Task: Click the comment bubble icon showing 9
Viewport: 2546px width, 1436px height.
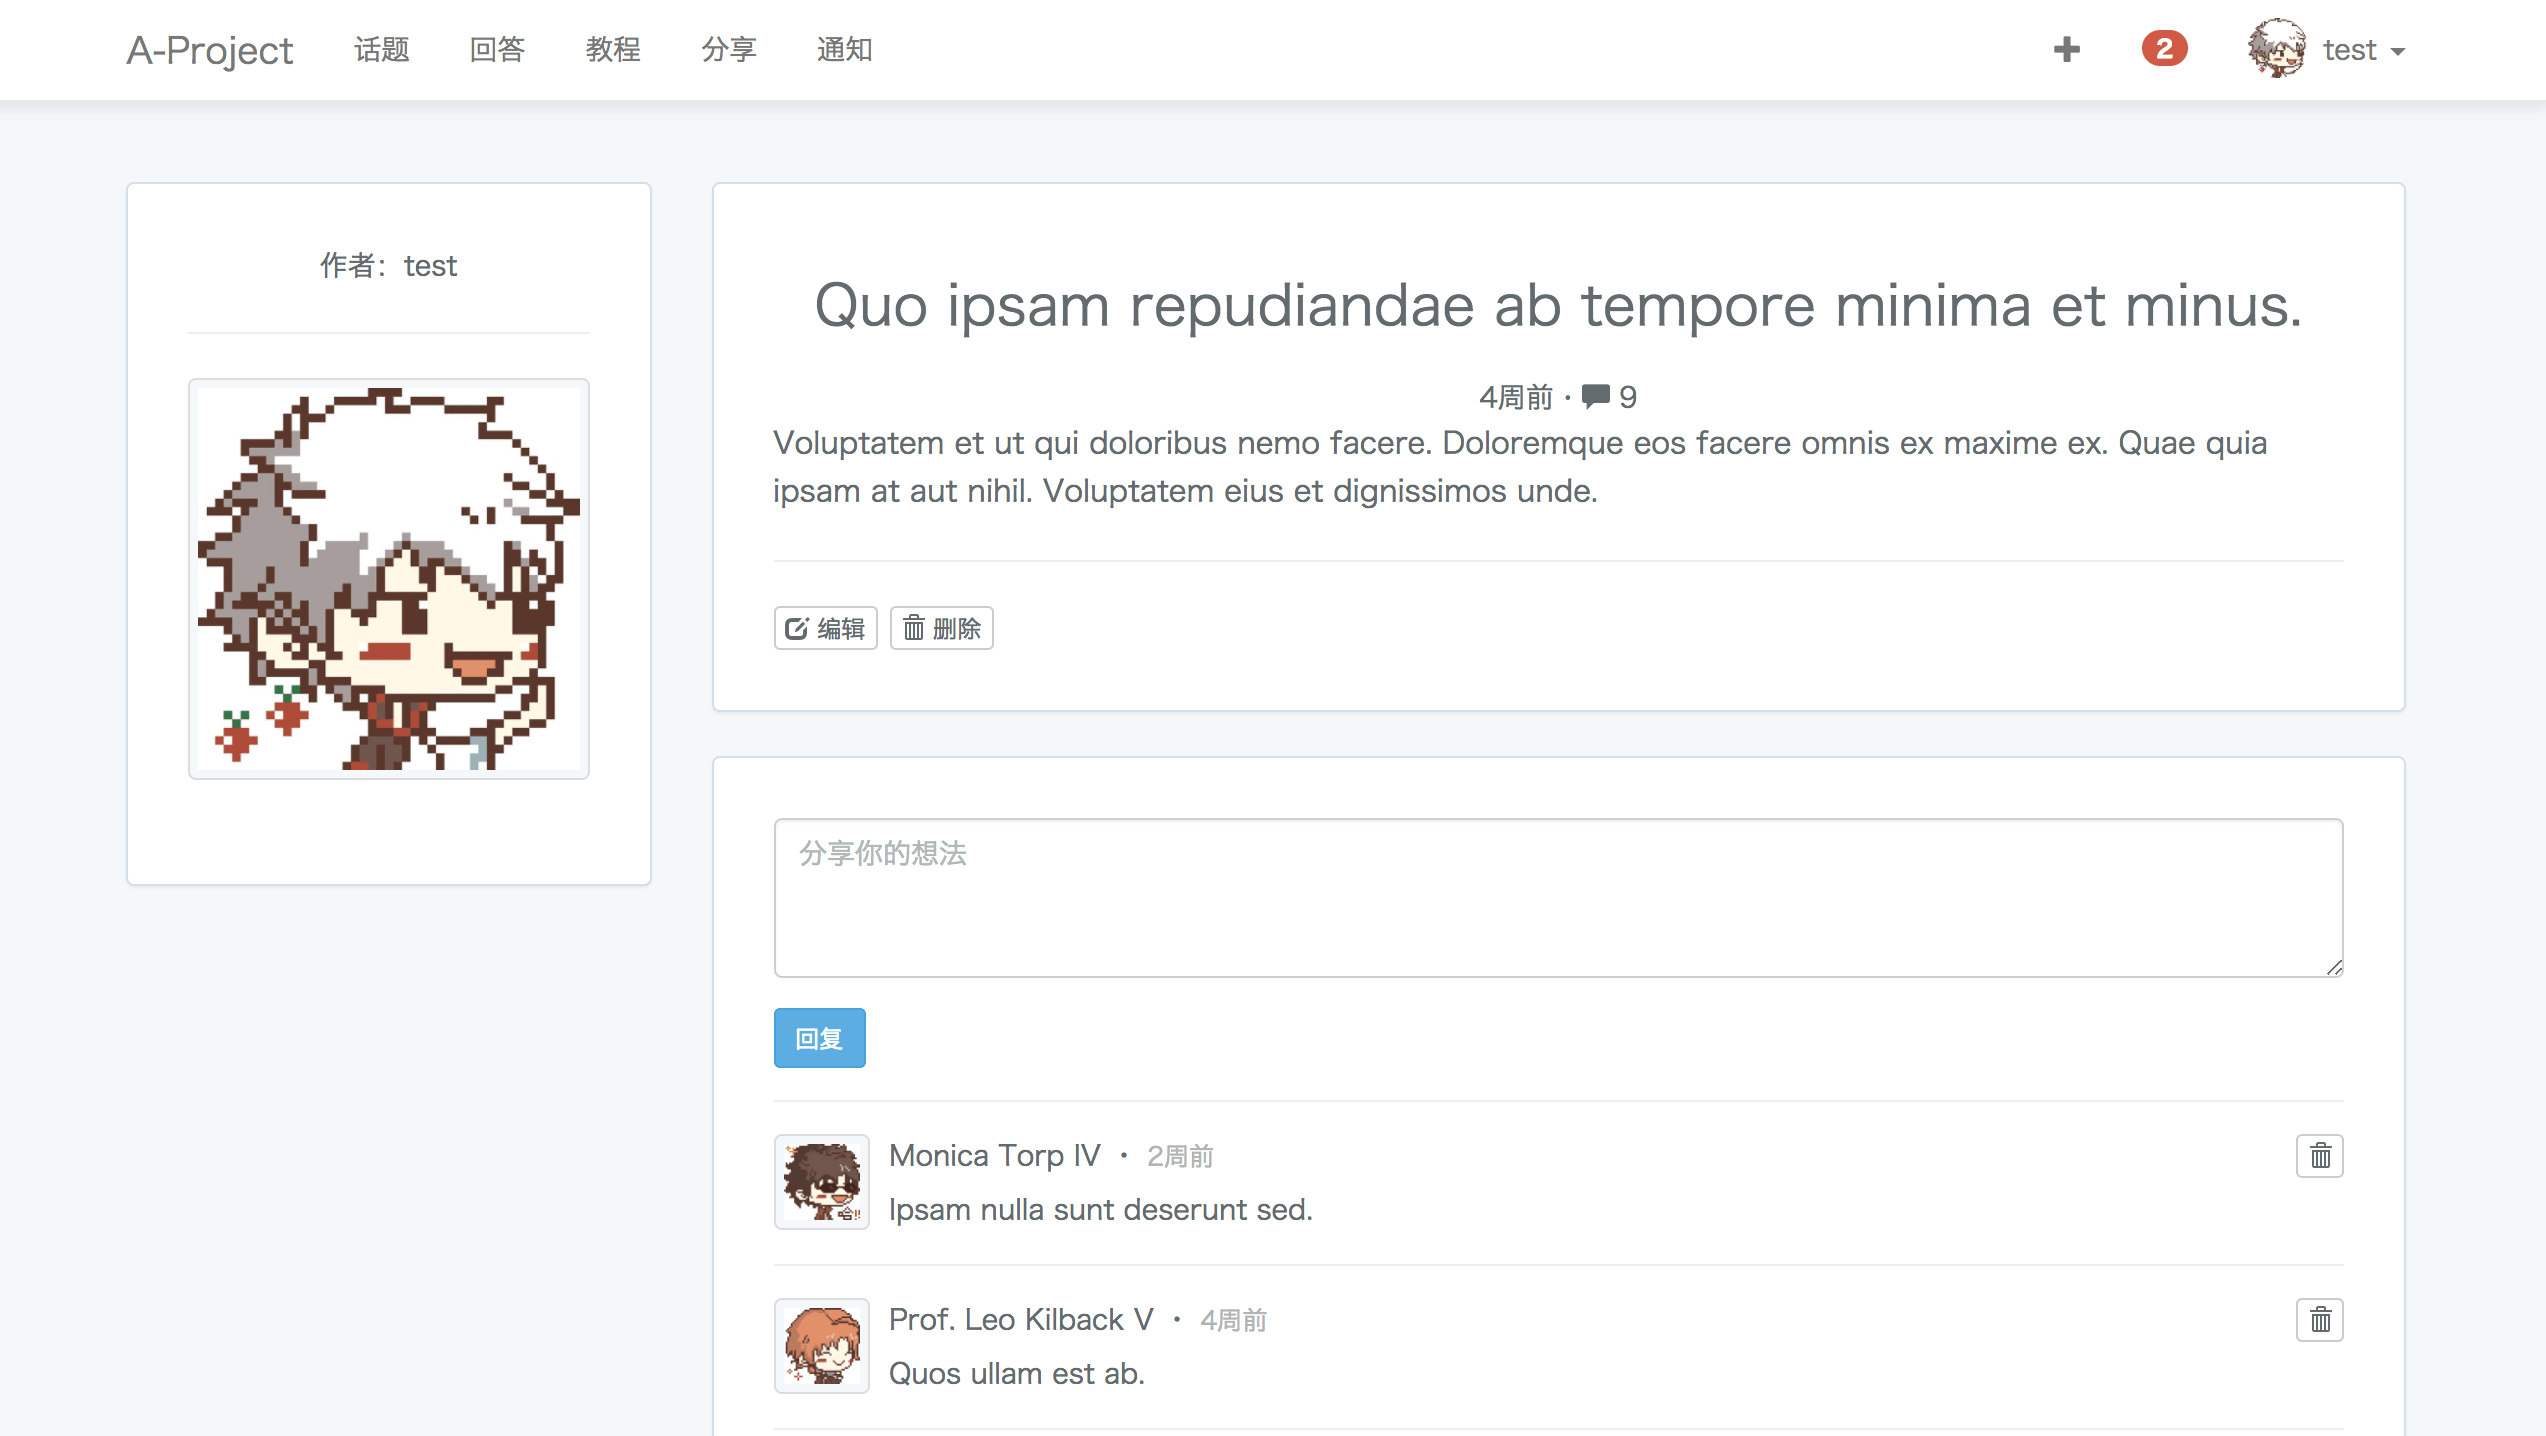Action: point(1597,396)
